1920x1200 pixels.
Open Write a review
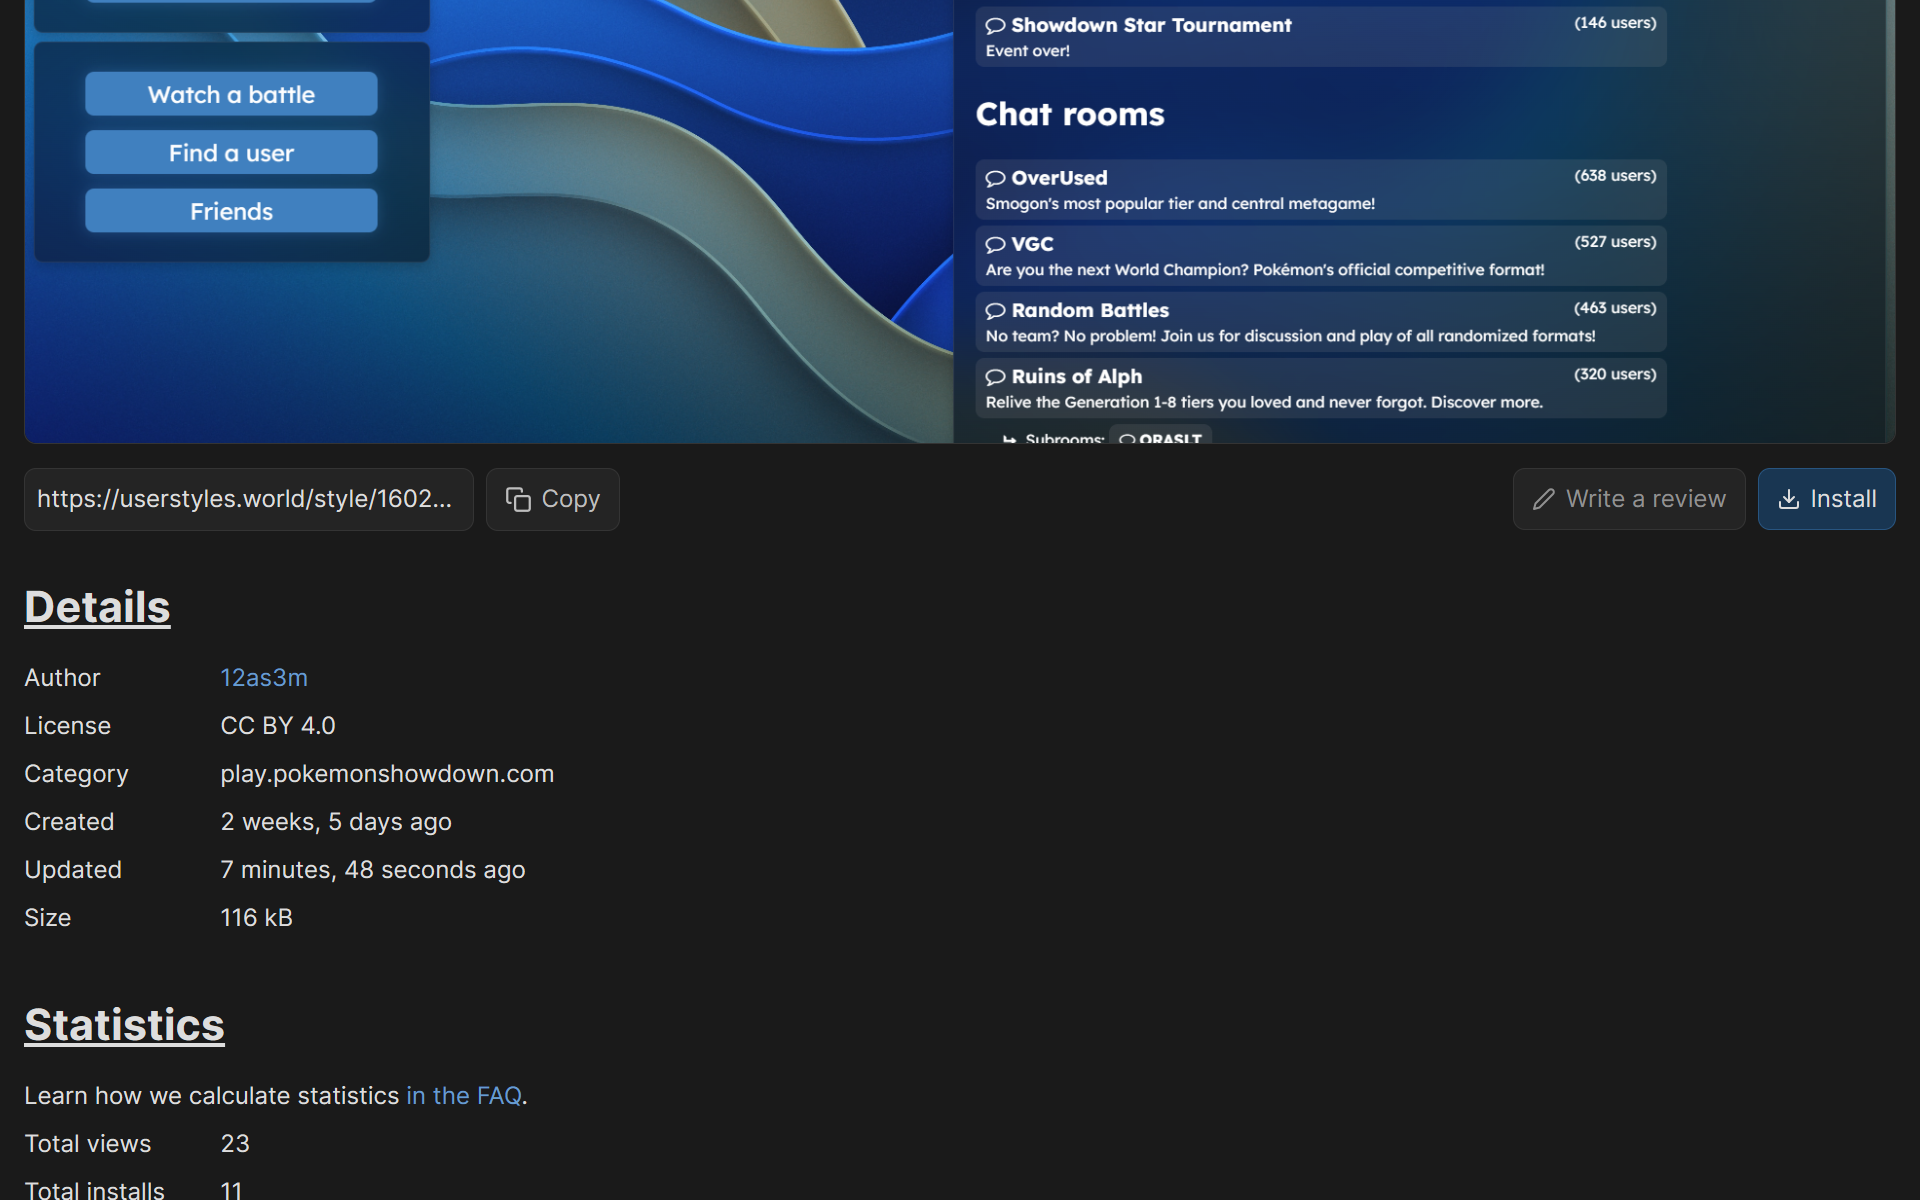[x=1629, y=499]
